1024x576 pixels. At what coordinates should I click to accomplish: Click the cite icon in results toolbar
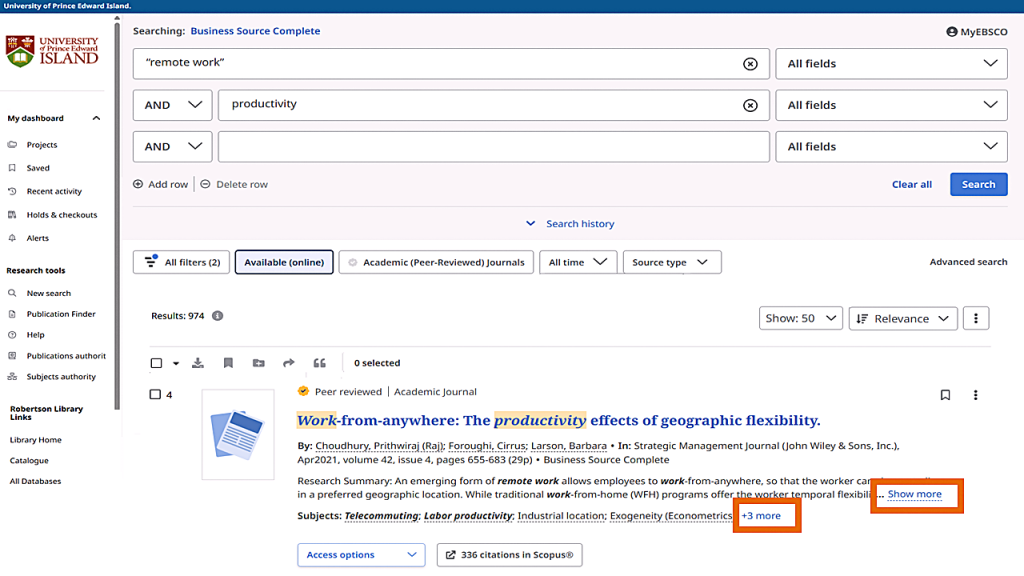pos(320,363)
